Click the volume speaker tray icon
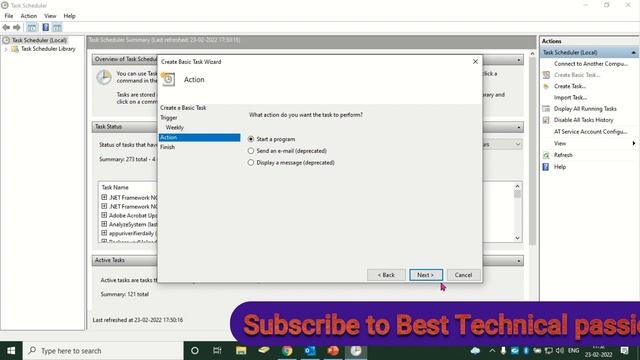The width and height of the screenshot is (640, 360). click(x=560, y=351)
